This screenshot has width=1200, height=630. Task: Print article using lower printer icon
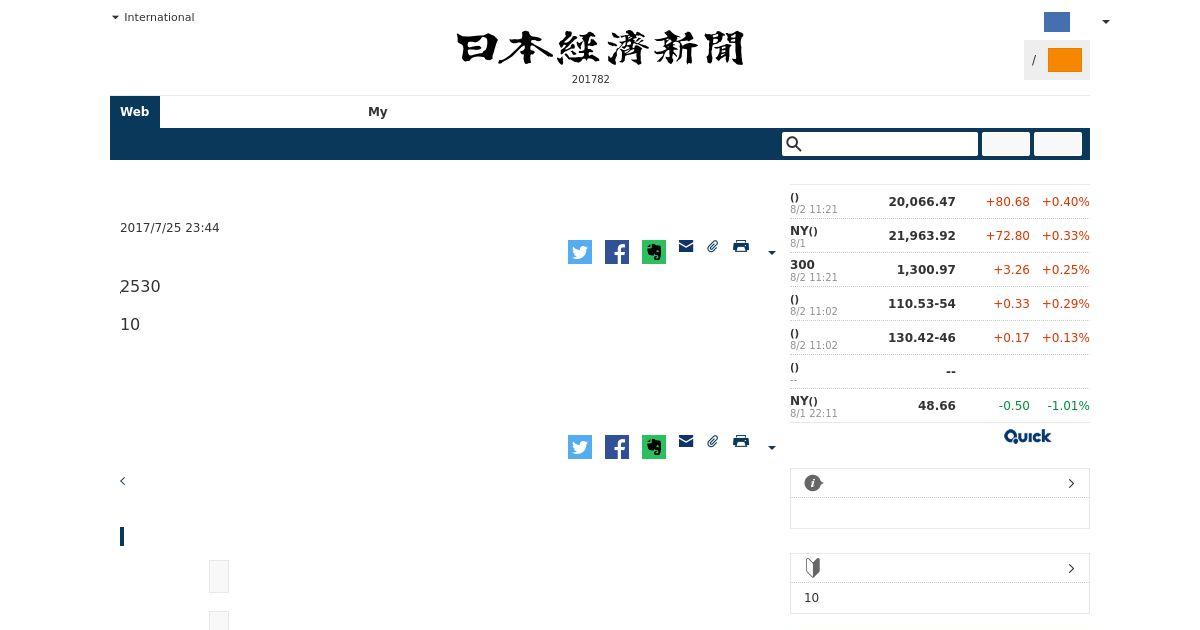coord(741,441)
